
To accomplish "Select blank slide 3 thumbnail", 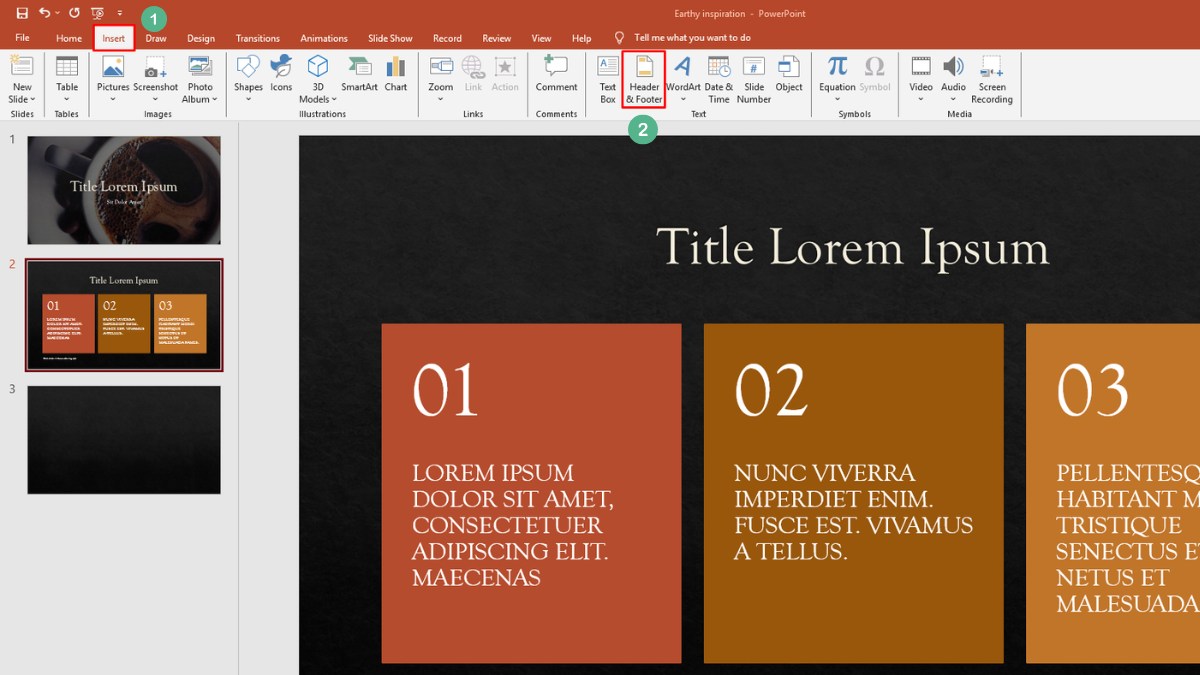I will tap(124, 440).
